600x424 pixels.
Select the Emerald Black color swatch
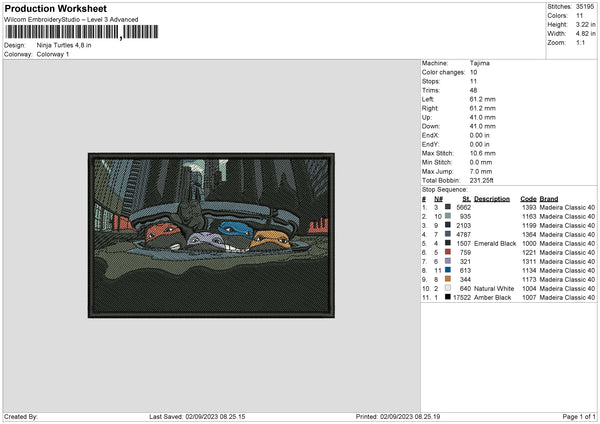448,243
